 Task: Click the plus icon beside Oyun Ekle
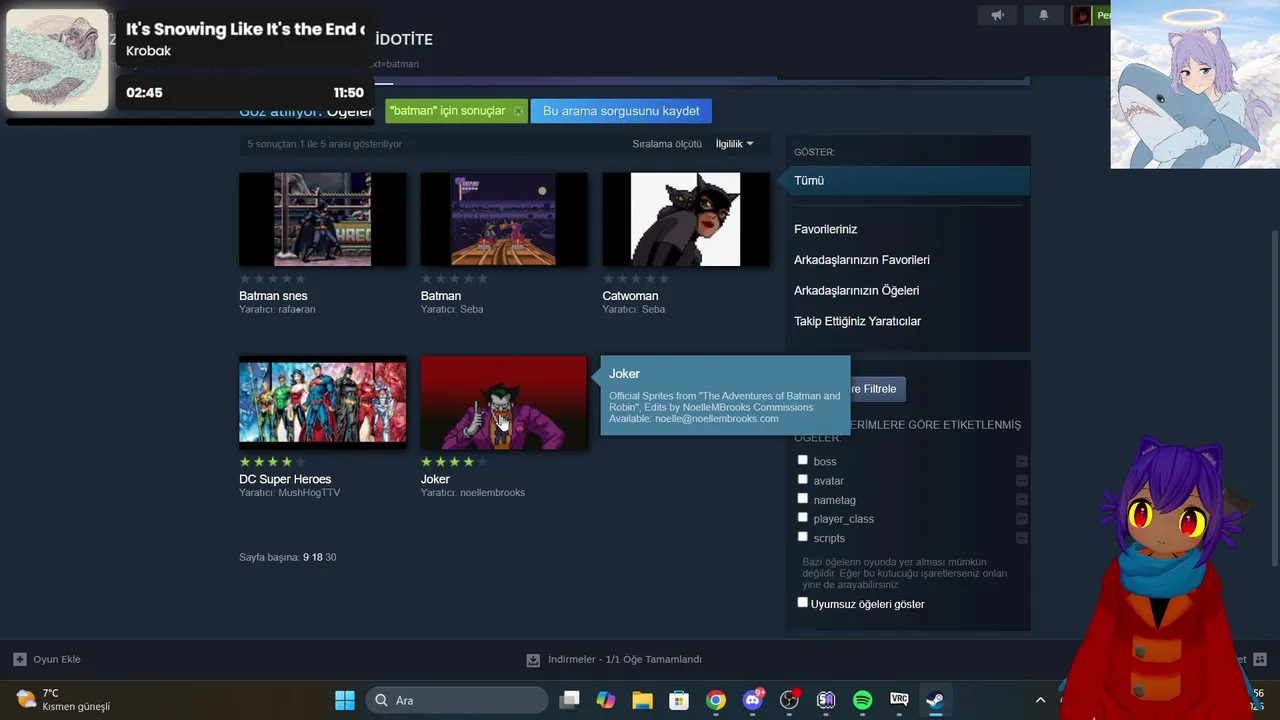click(19, 659)
